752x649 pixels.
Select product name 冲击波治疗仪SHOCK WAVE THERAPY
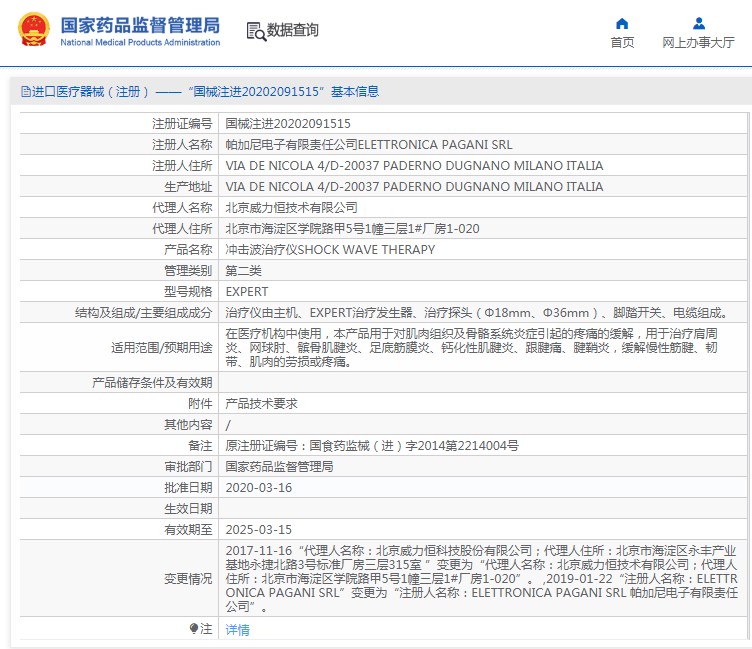[x=330, y=249]
